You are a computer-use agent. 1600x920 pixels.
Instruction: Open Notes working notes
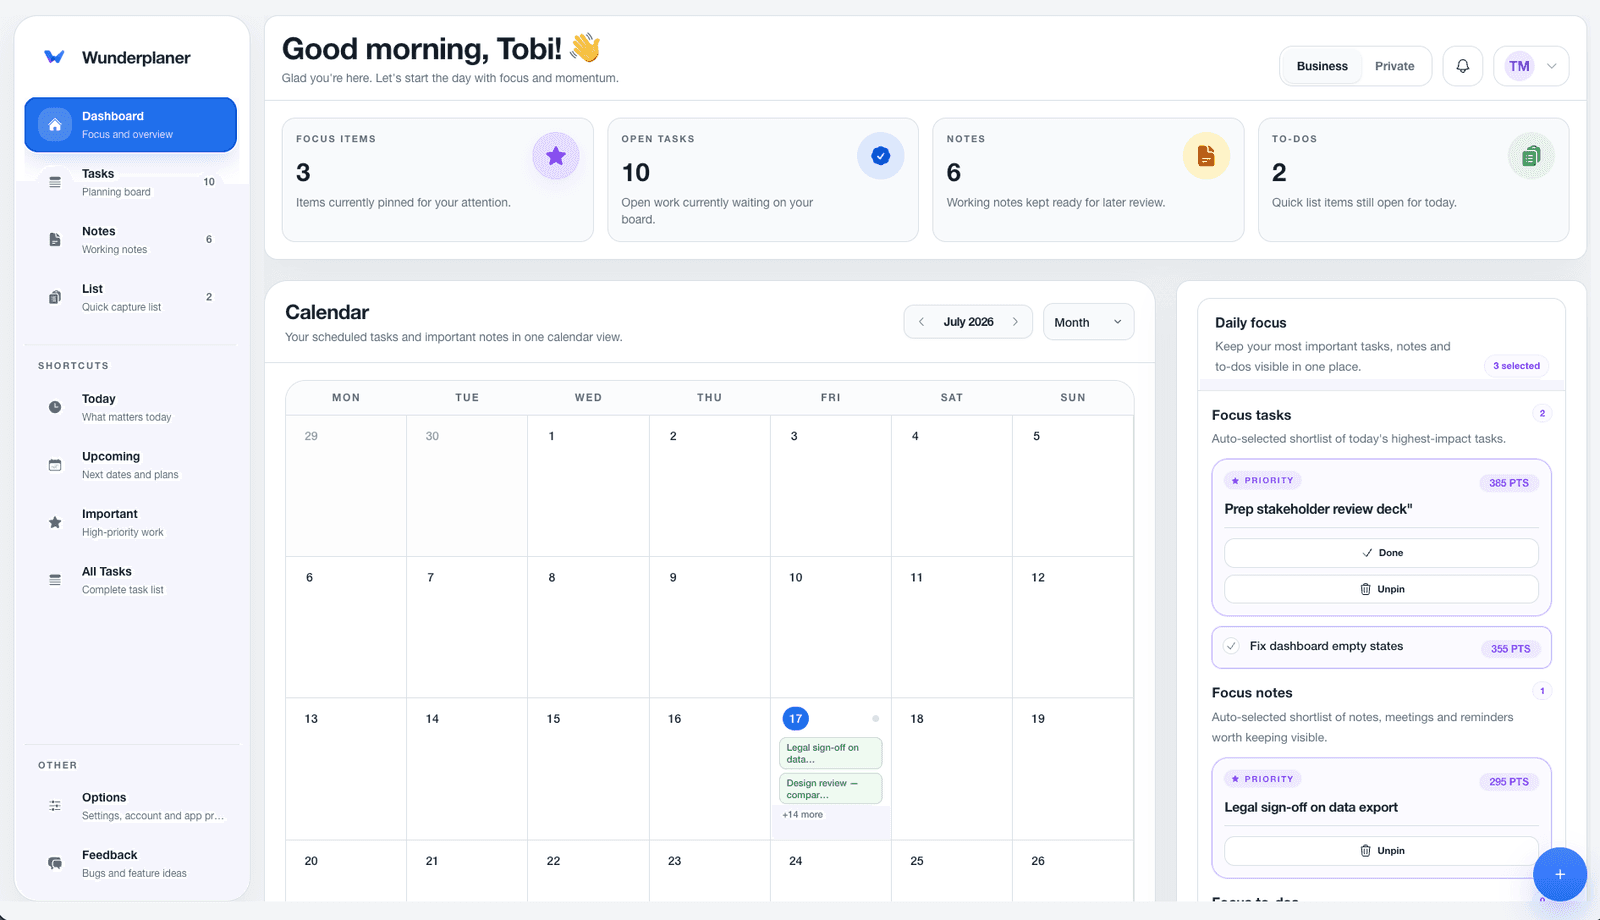130,240
